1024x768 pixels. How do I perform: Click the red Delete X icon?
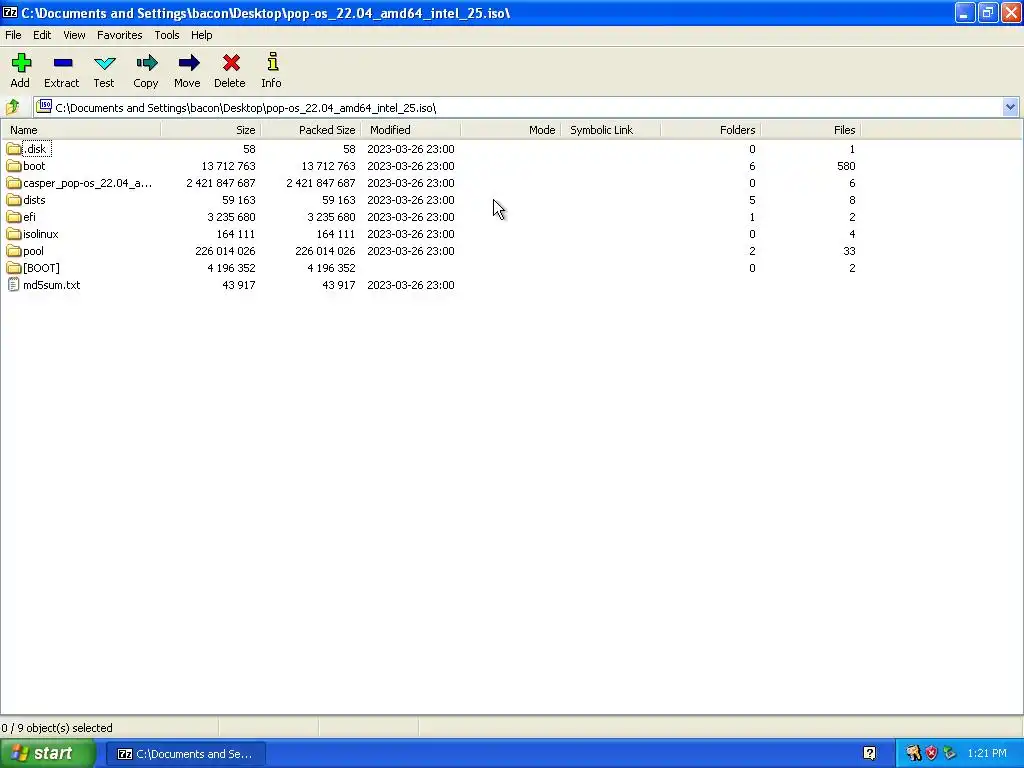(231, 63)
